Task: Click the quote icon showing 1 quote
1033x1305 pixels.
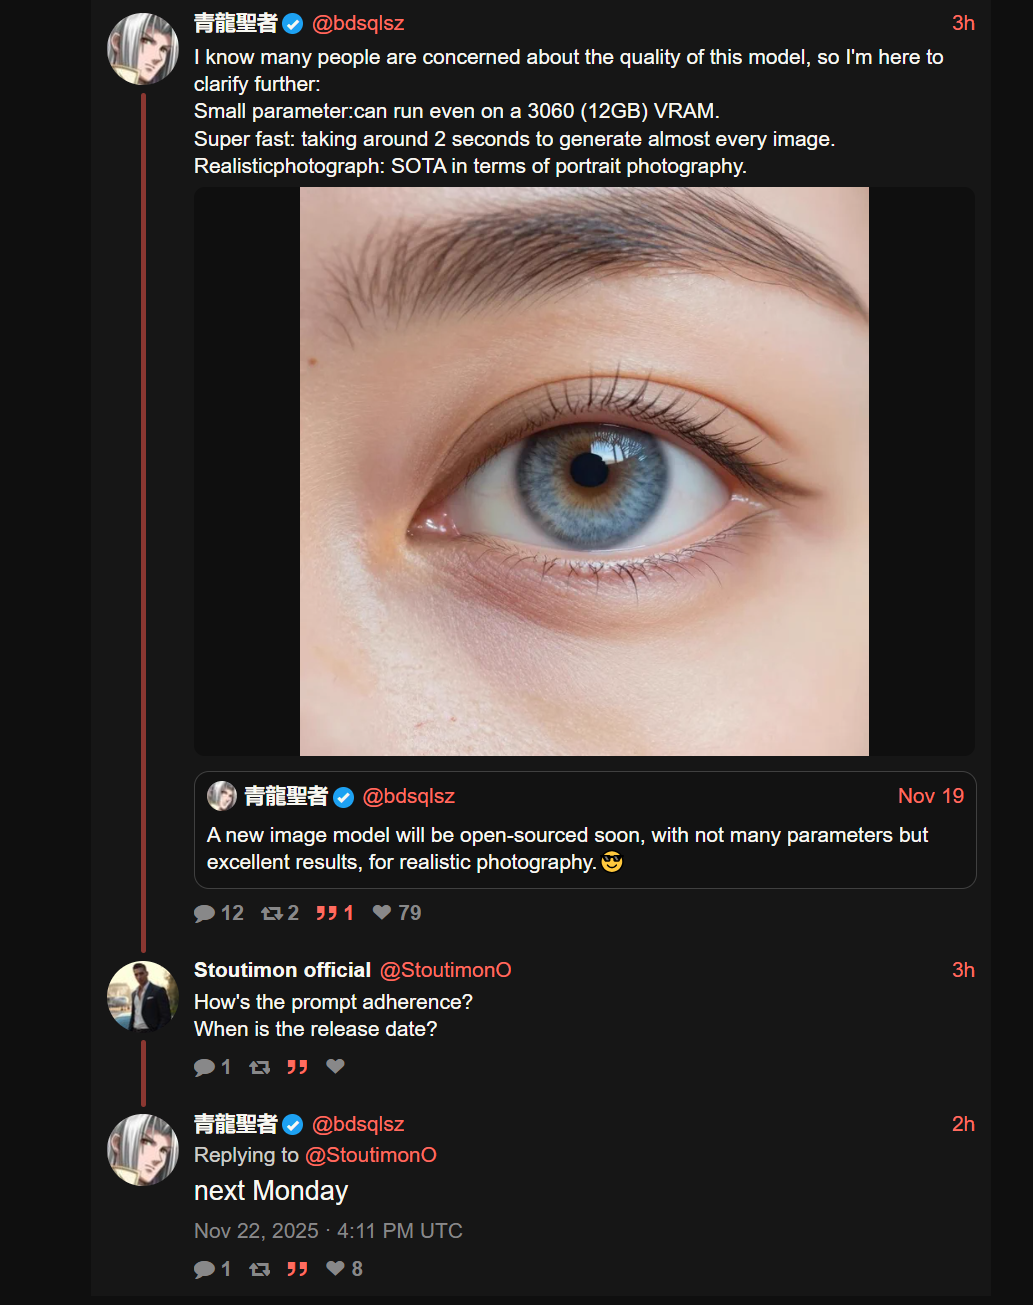Action: pyautogui.click(x=326, y=913)
